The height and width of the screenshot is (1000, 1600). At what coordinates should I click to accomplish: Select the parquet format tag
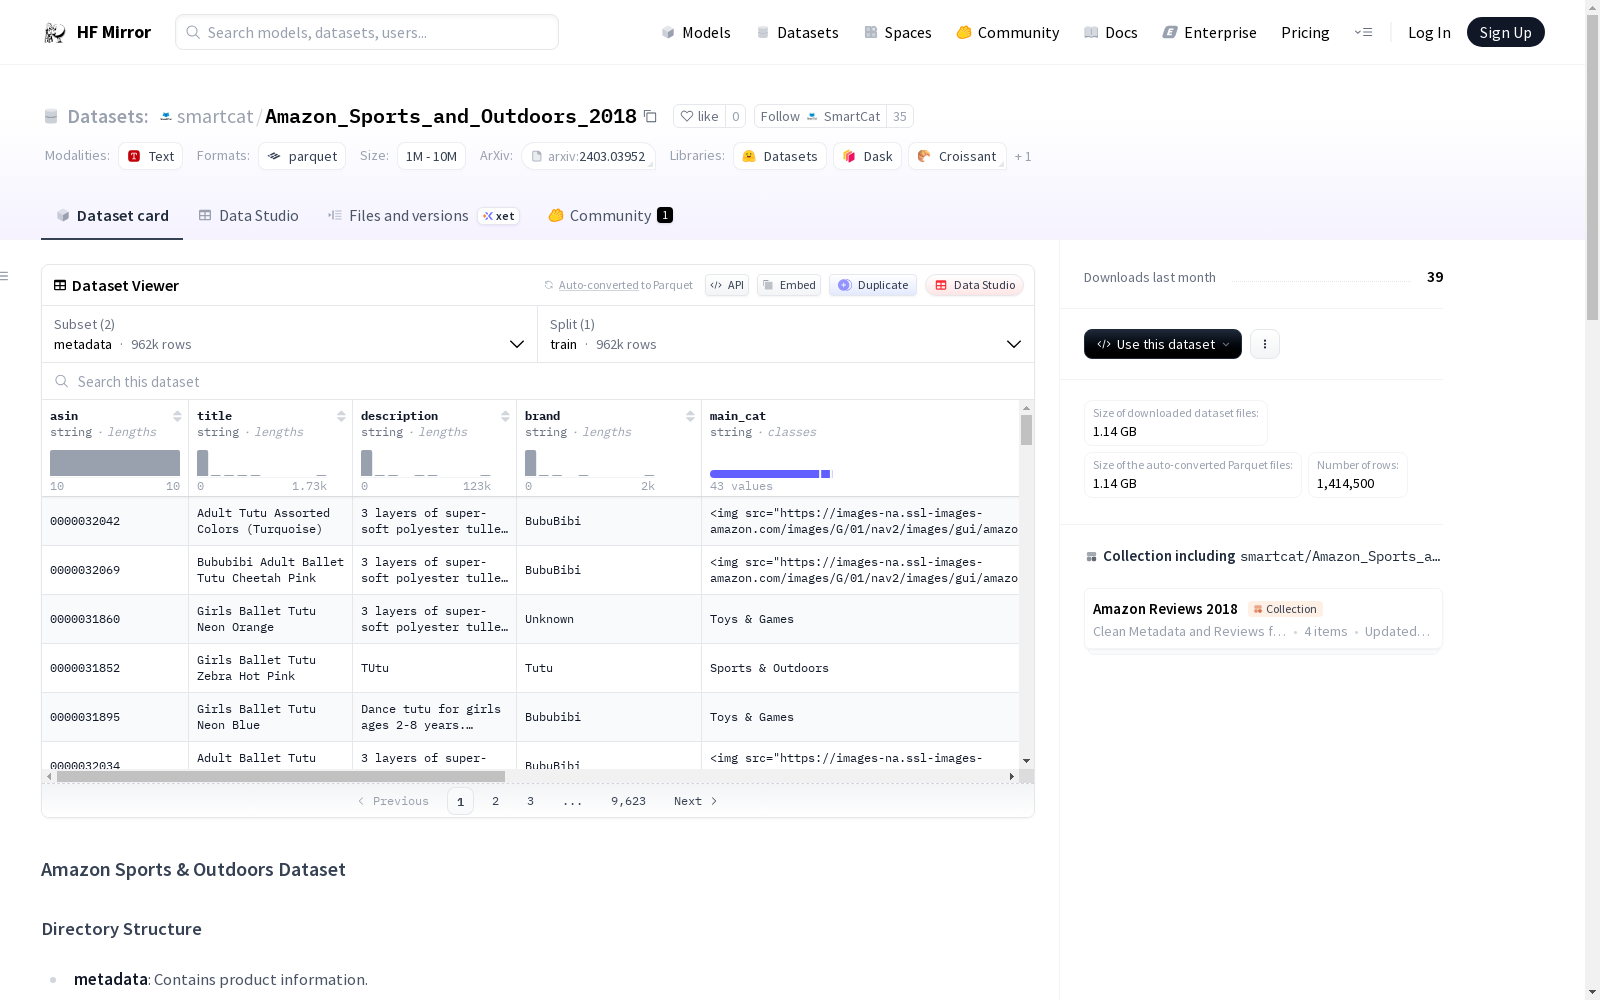click(302, 157)
